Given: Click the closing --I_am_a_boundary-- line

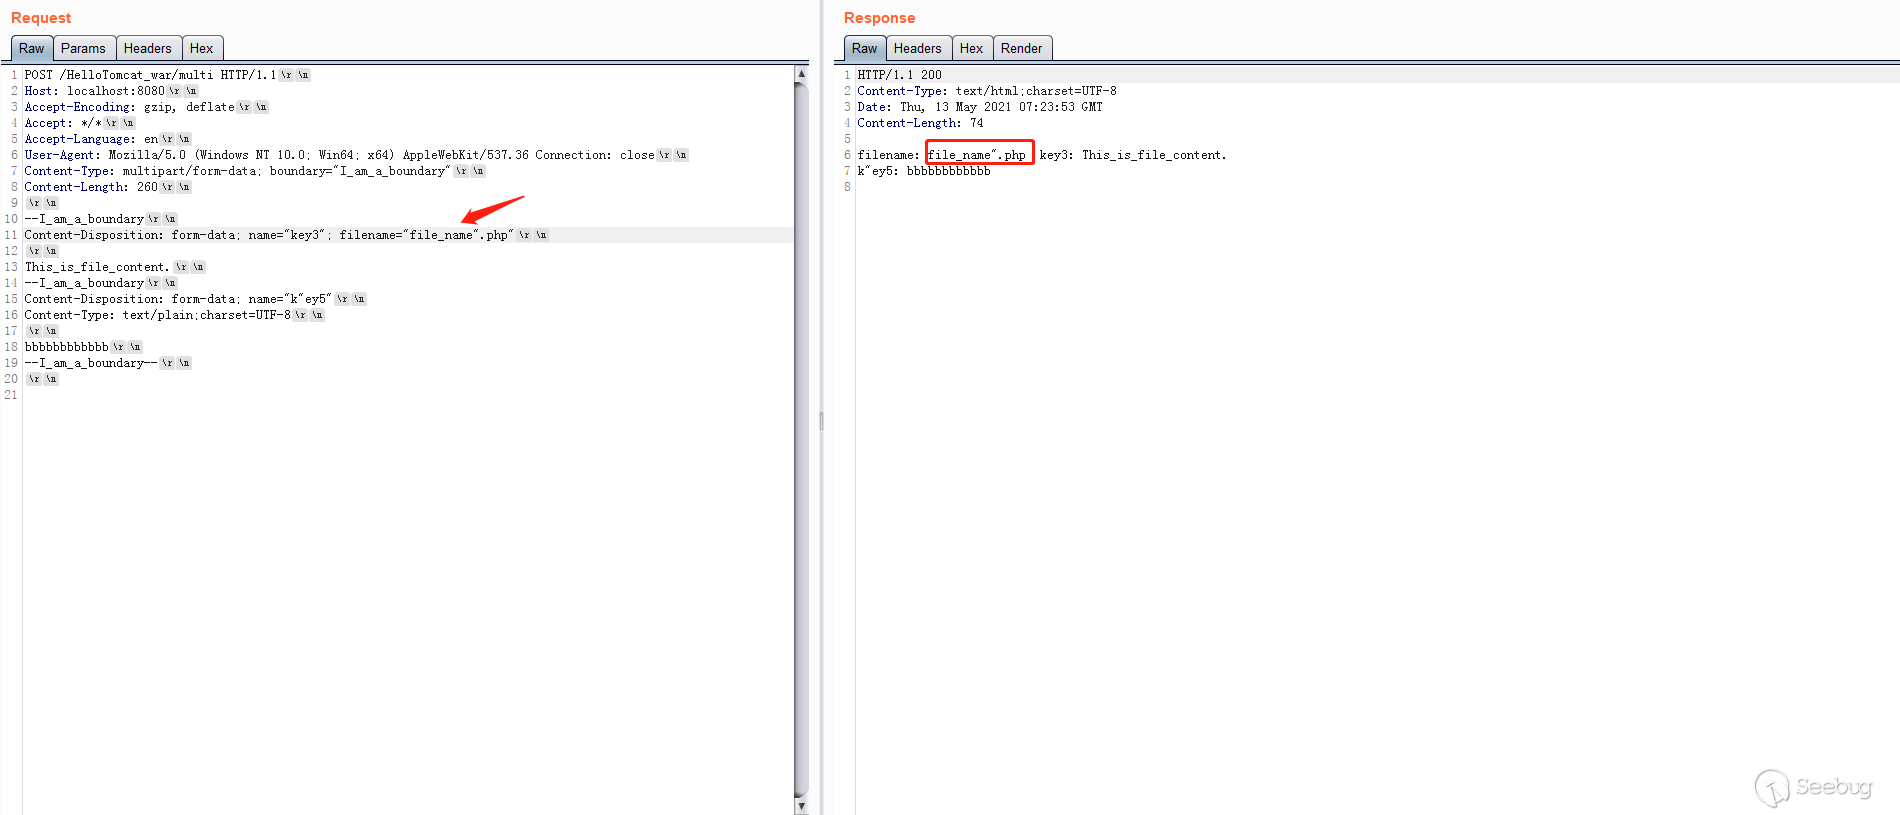Looking at the screenshot, I should [x=108, y=363].
